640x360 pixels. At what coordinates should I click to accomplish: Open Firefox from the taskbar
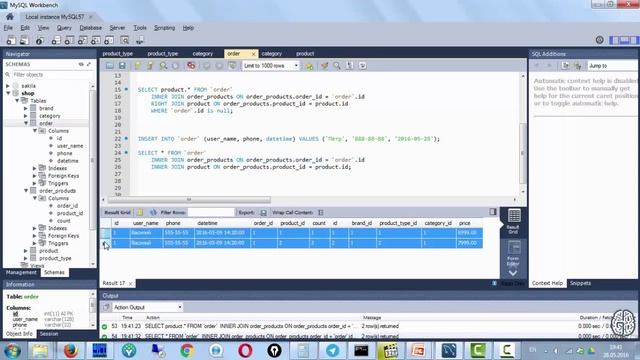coord(70,351)
